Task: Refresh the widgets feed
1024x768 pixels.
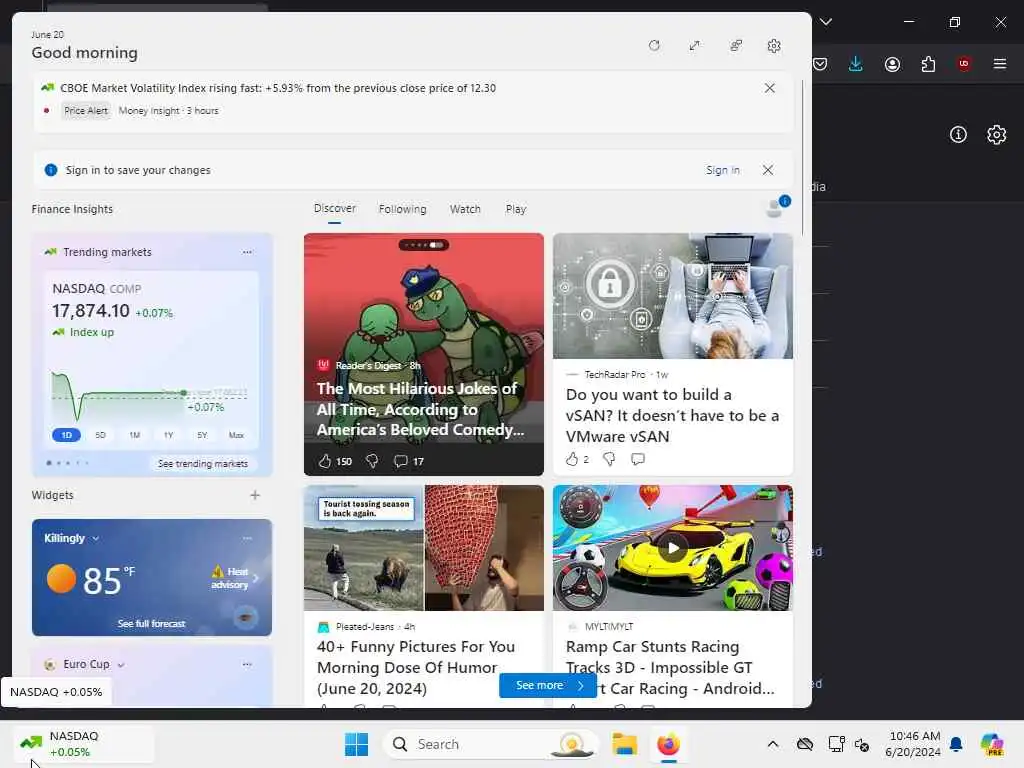Action: [654, 46]
